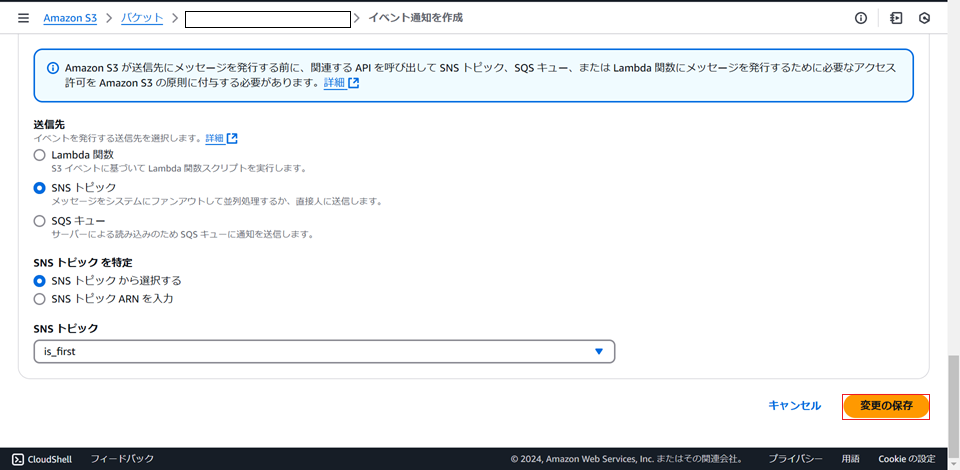Viewport: 960px width, 470px height.
Task: Click the info icon in the blue banner
Action: pos(53,67)
